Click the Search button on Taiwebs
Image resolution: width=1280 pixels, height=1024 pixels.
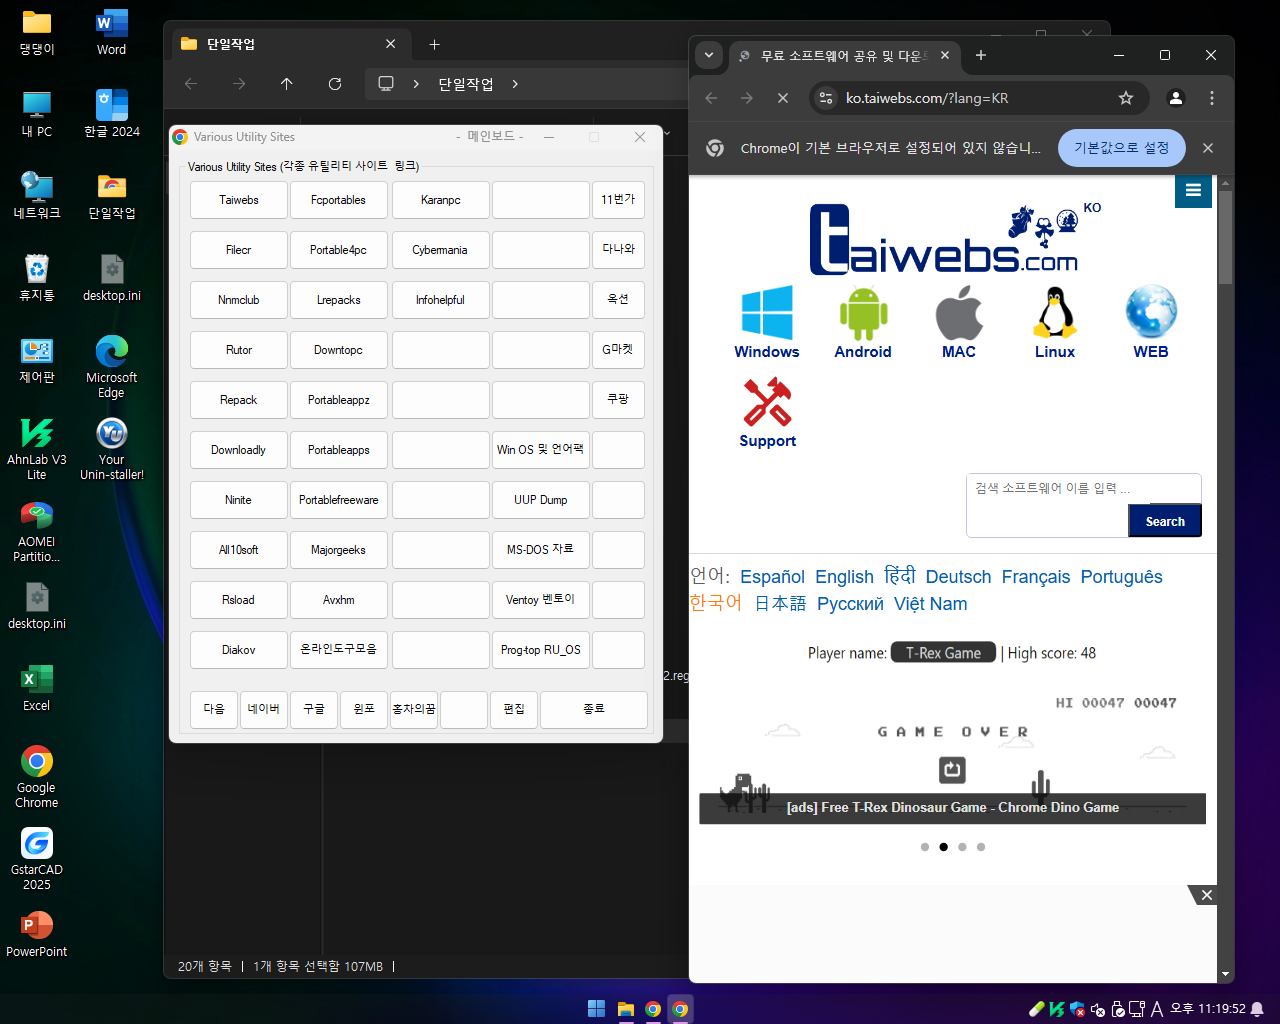[1165, 521]
